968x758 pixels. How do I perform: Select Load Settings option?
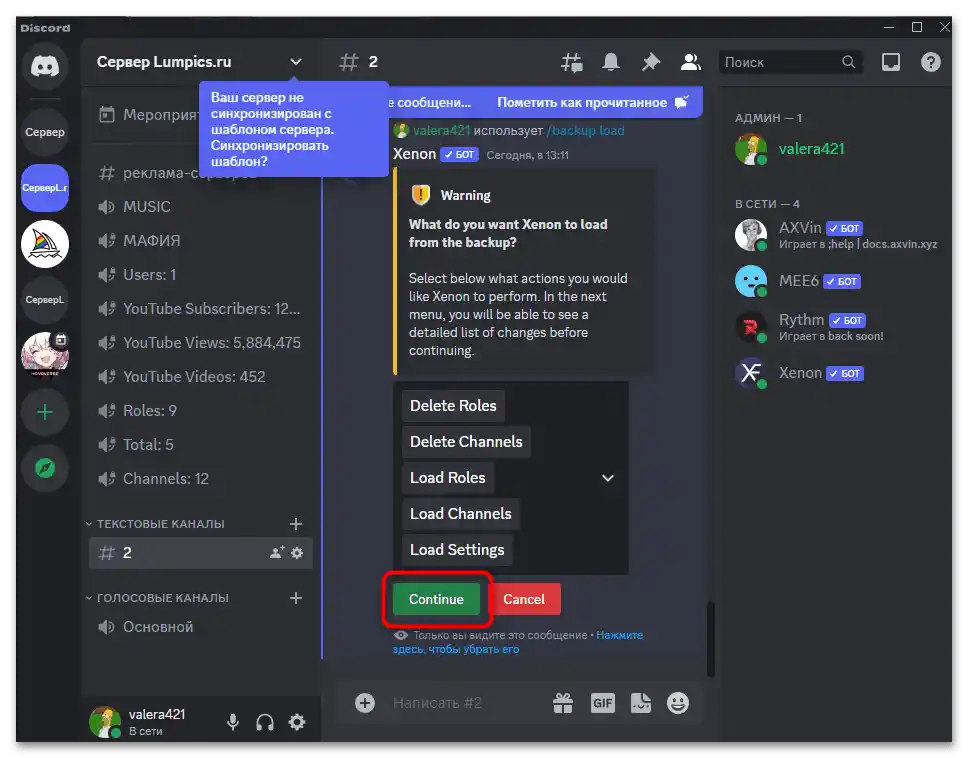pyautogui.click(x=457, y=549)
